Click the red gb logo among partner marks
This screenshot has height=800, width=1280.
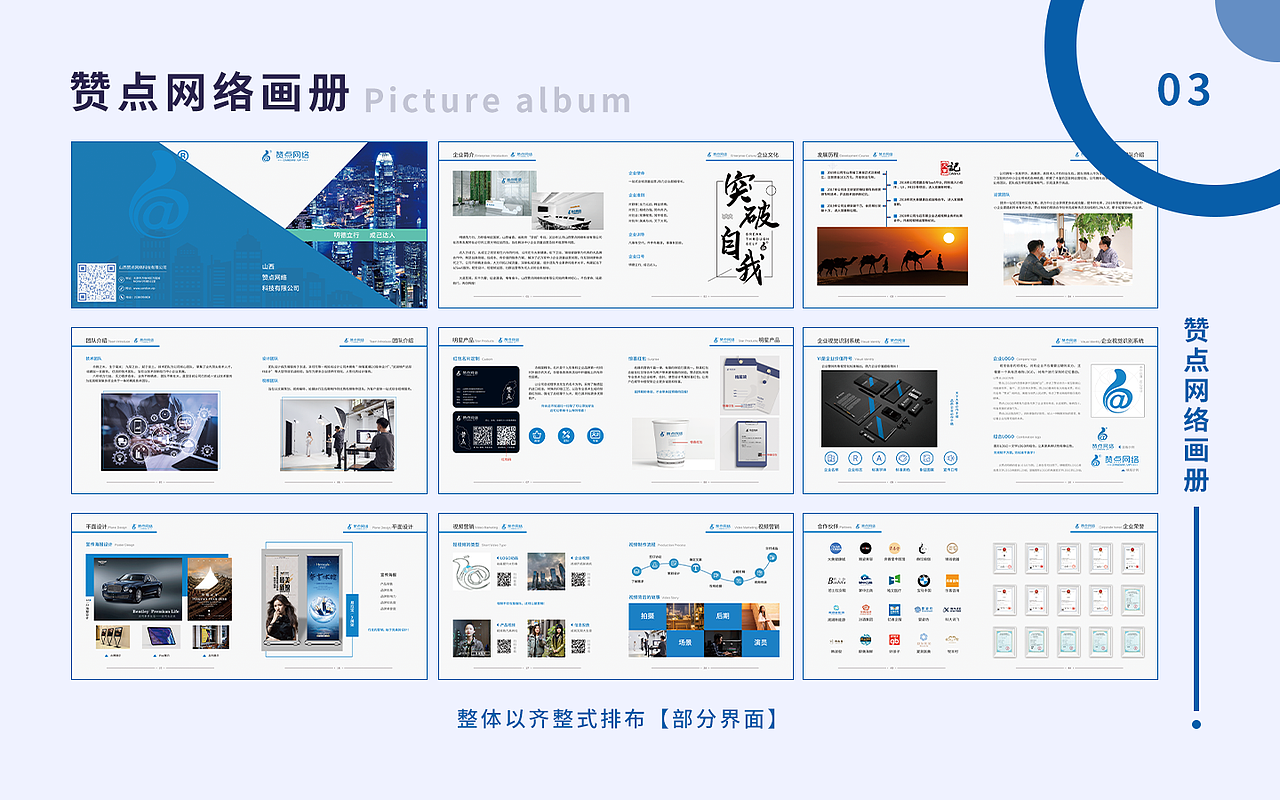click(x=893, y=640)
